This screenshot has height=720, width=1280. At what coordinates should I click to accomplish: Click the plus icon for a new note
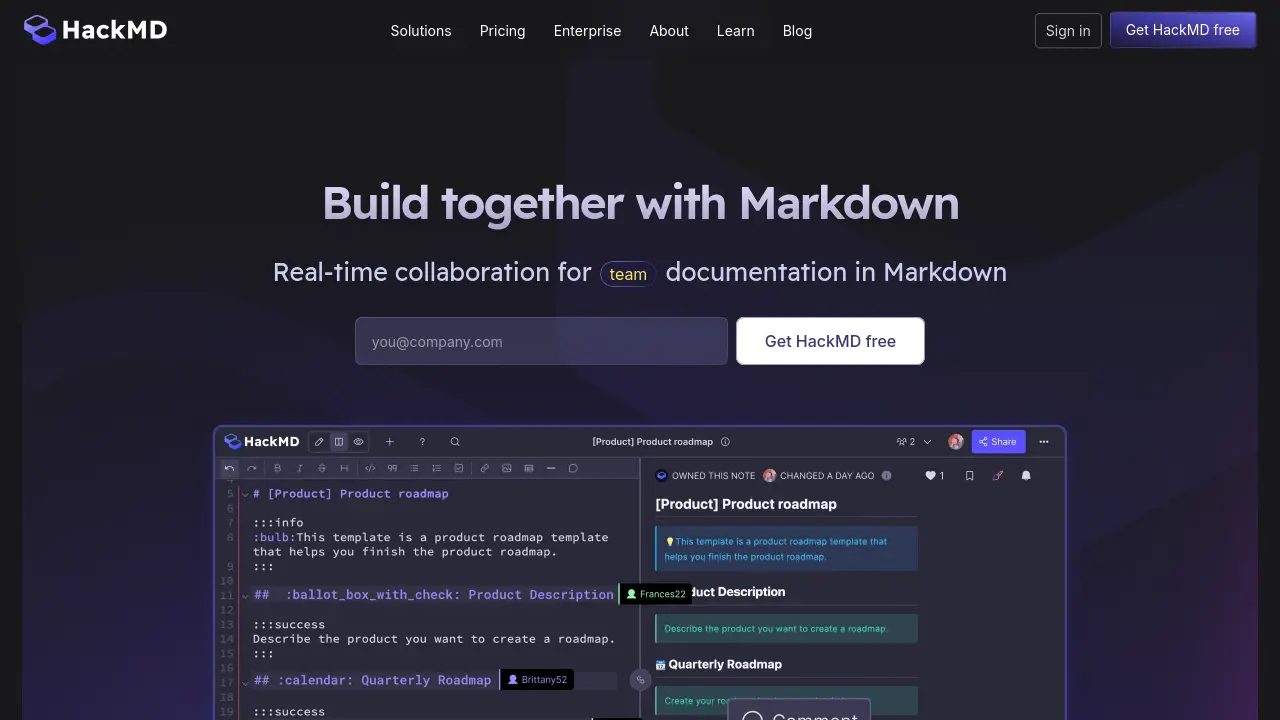click(x=390, y=442)
